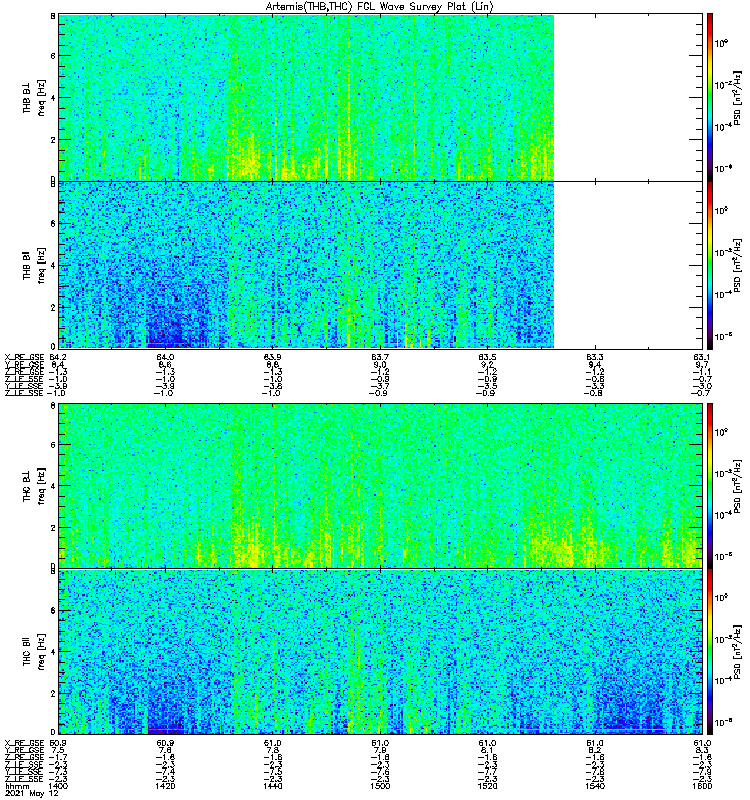
Task: Click 'PSD [nT²/Hz]' label of THB B∥ colorbar
Action: [737, 265]
